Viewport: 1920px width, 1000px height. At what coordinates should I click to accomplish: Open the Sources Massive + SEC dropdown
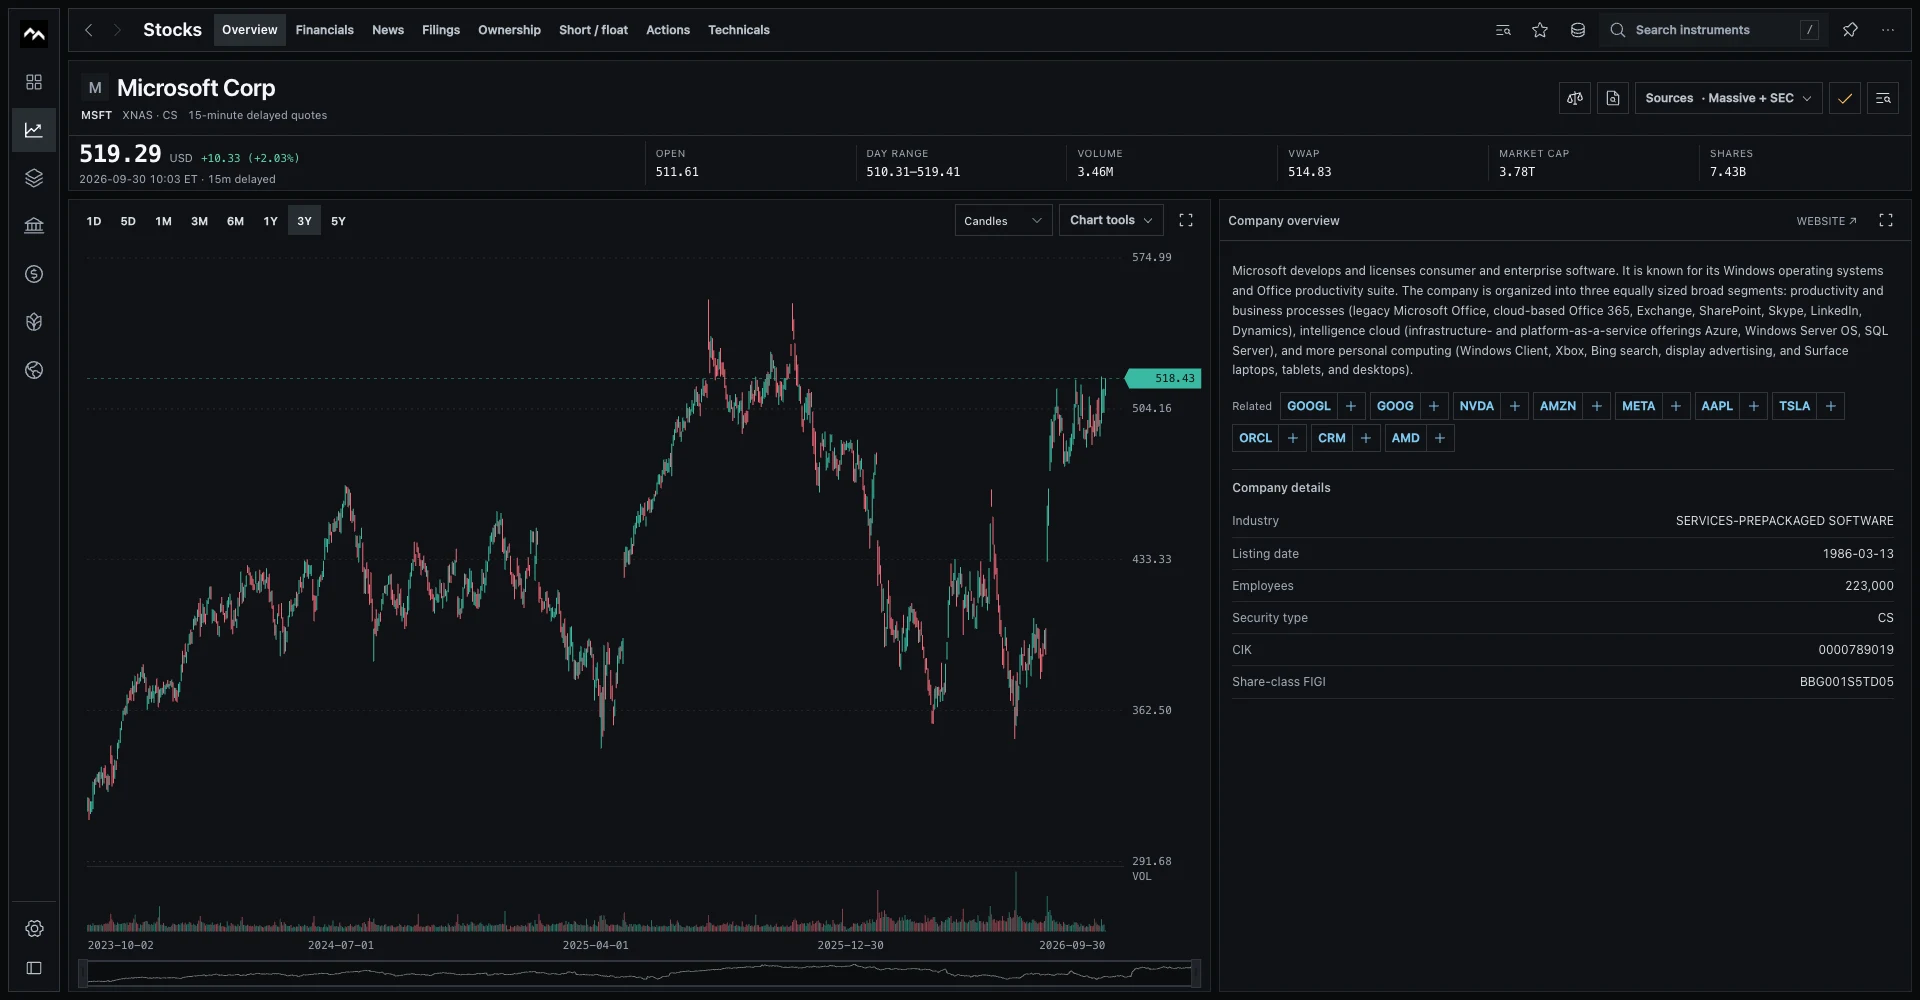click(1728, 98)
